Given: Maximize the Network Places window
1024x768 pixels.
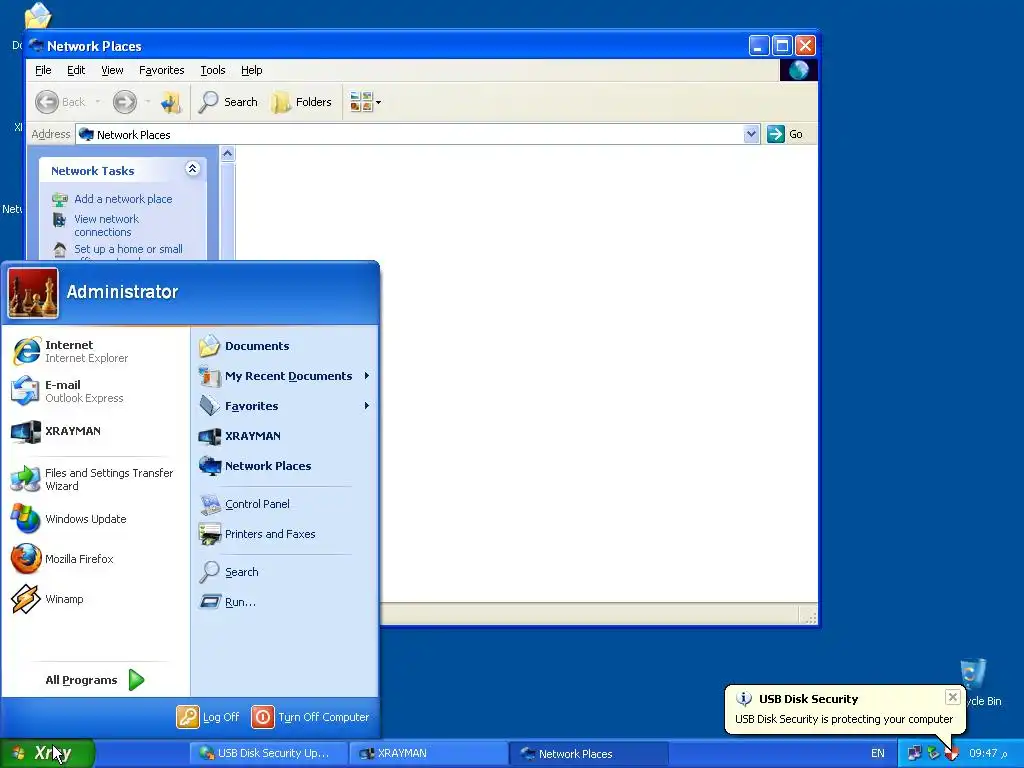Looking at the screenshot, I should point(782,46).
